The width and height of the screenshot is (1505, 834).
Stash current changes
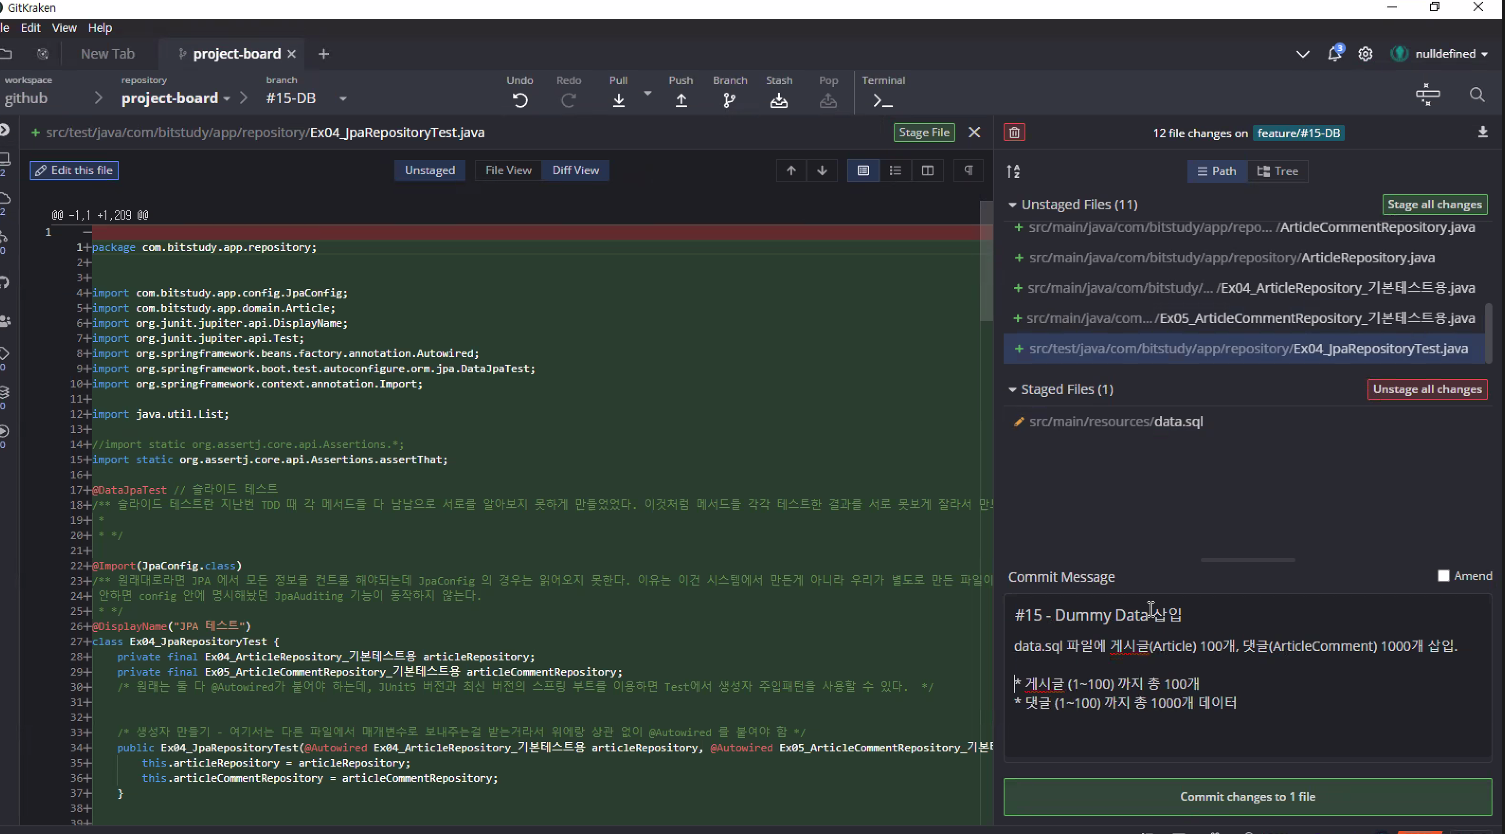tap(779, 92)
